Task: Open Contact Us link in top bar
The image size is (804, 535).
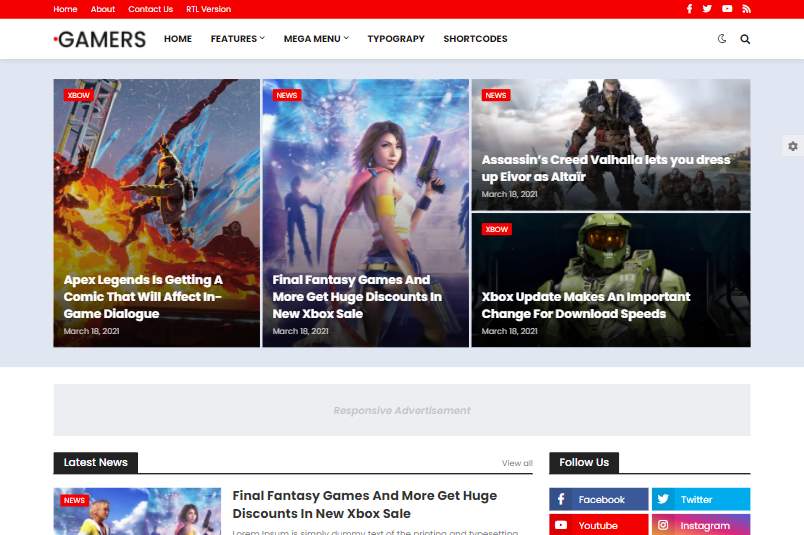Action: [150, 9]
